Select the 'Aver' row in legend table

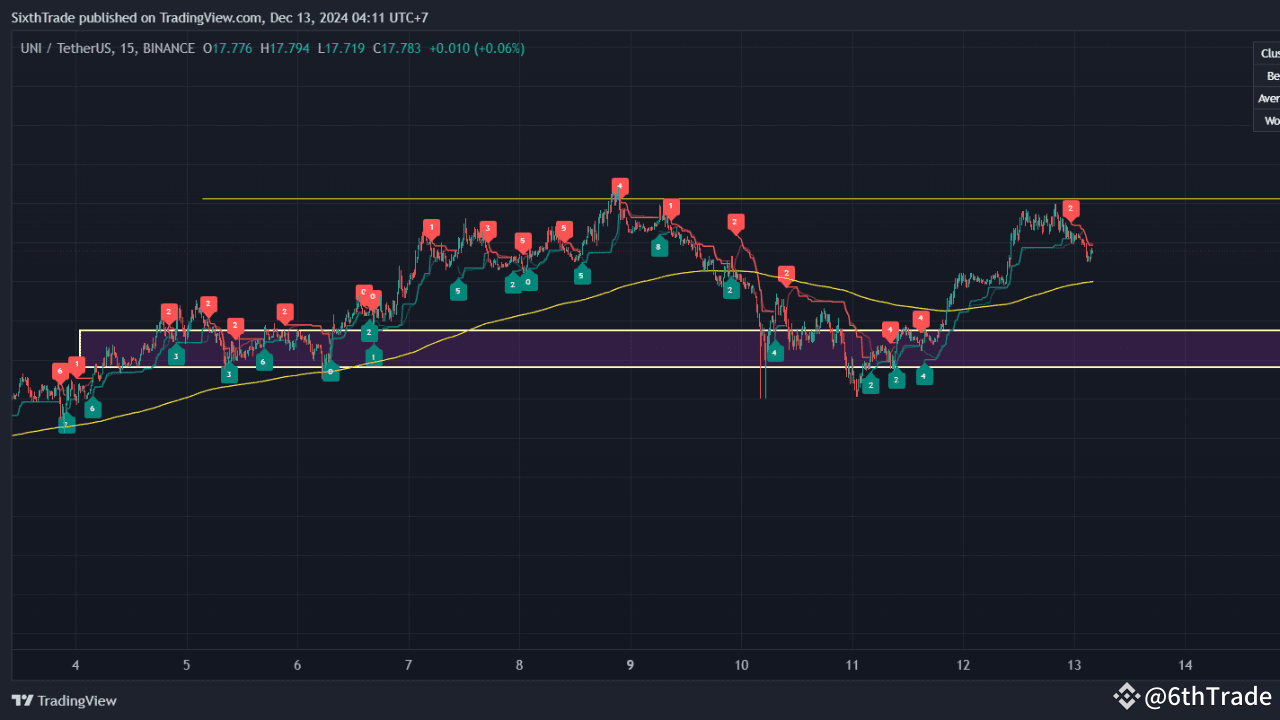[x=1268, y=98]
